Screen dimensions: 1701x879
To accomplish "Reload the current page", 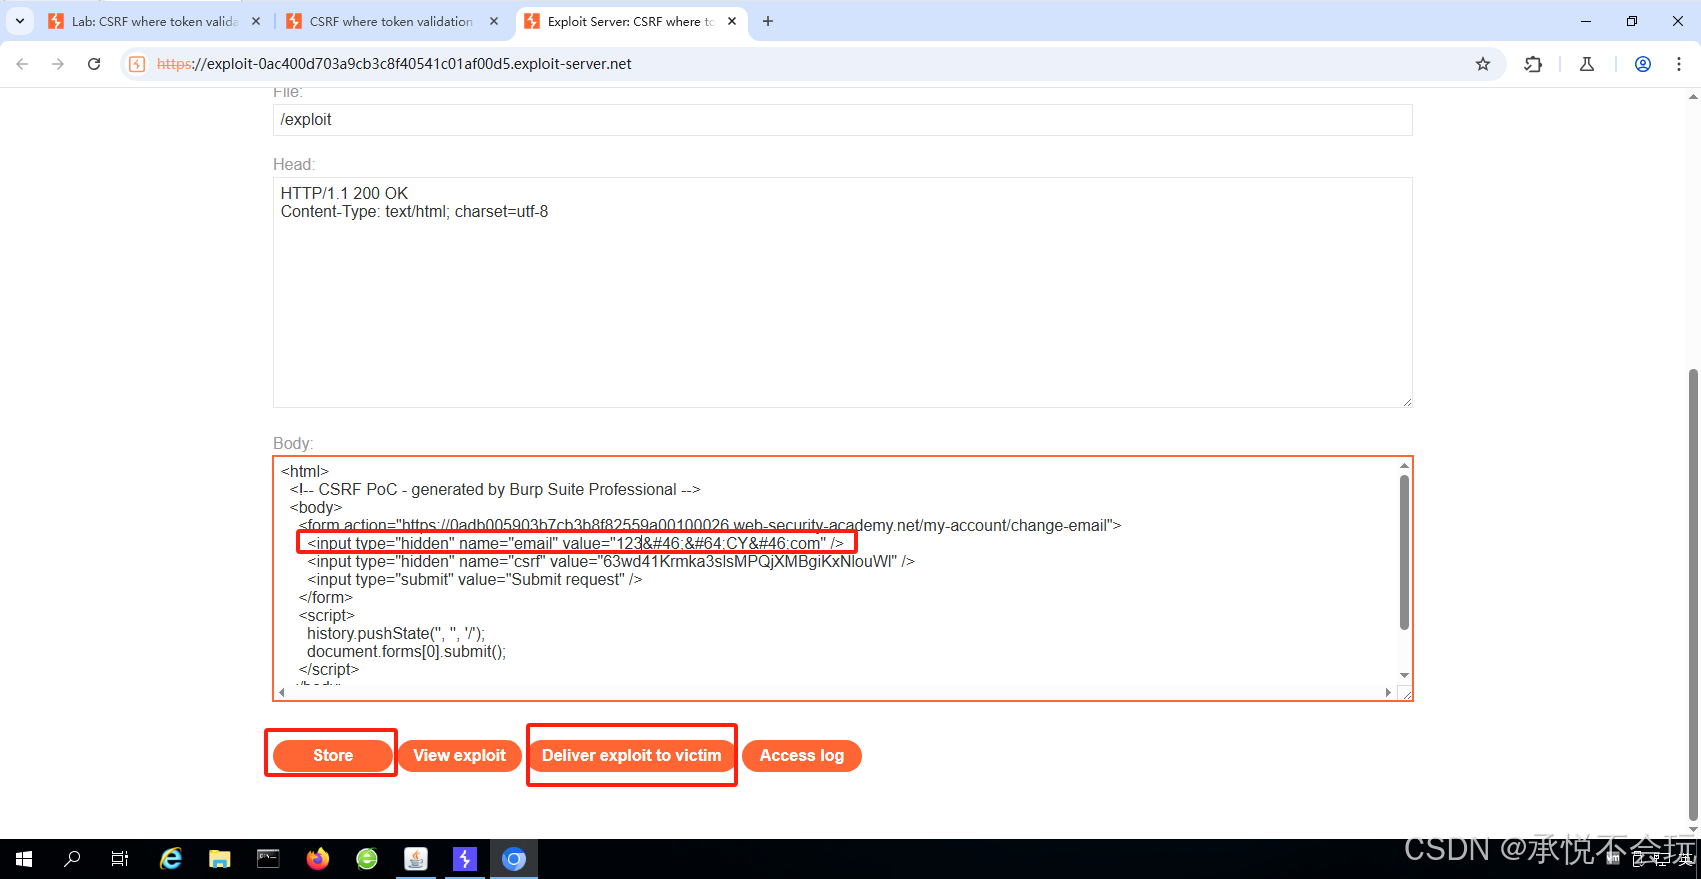I will [94, 64].
